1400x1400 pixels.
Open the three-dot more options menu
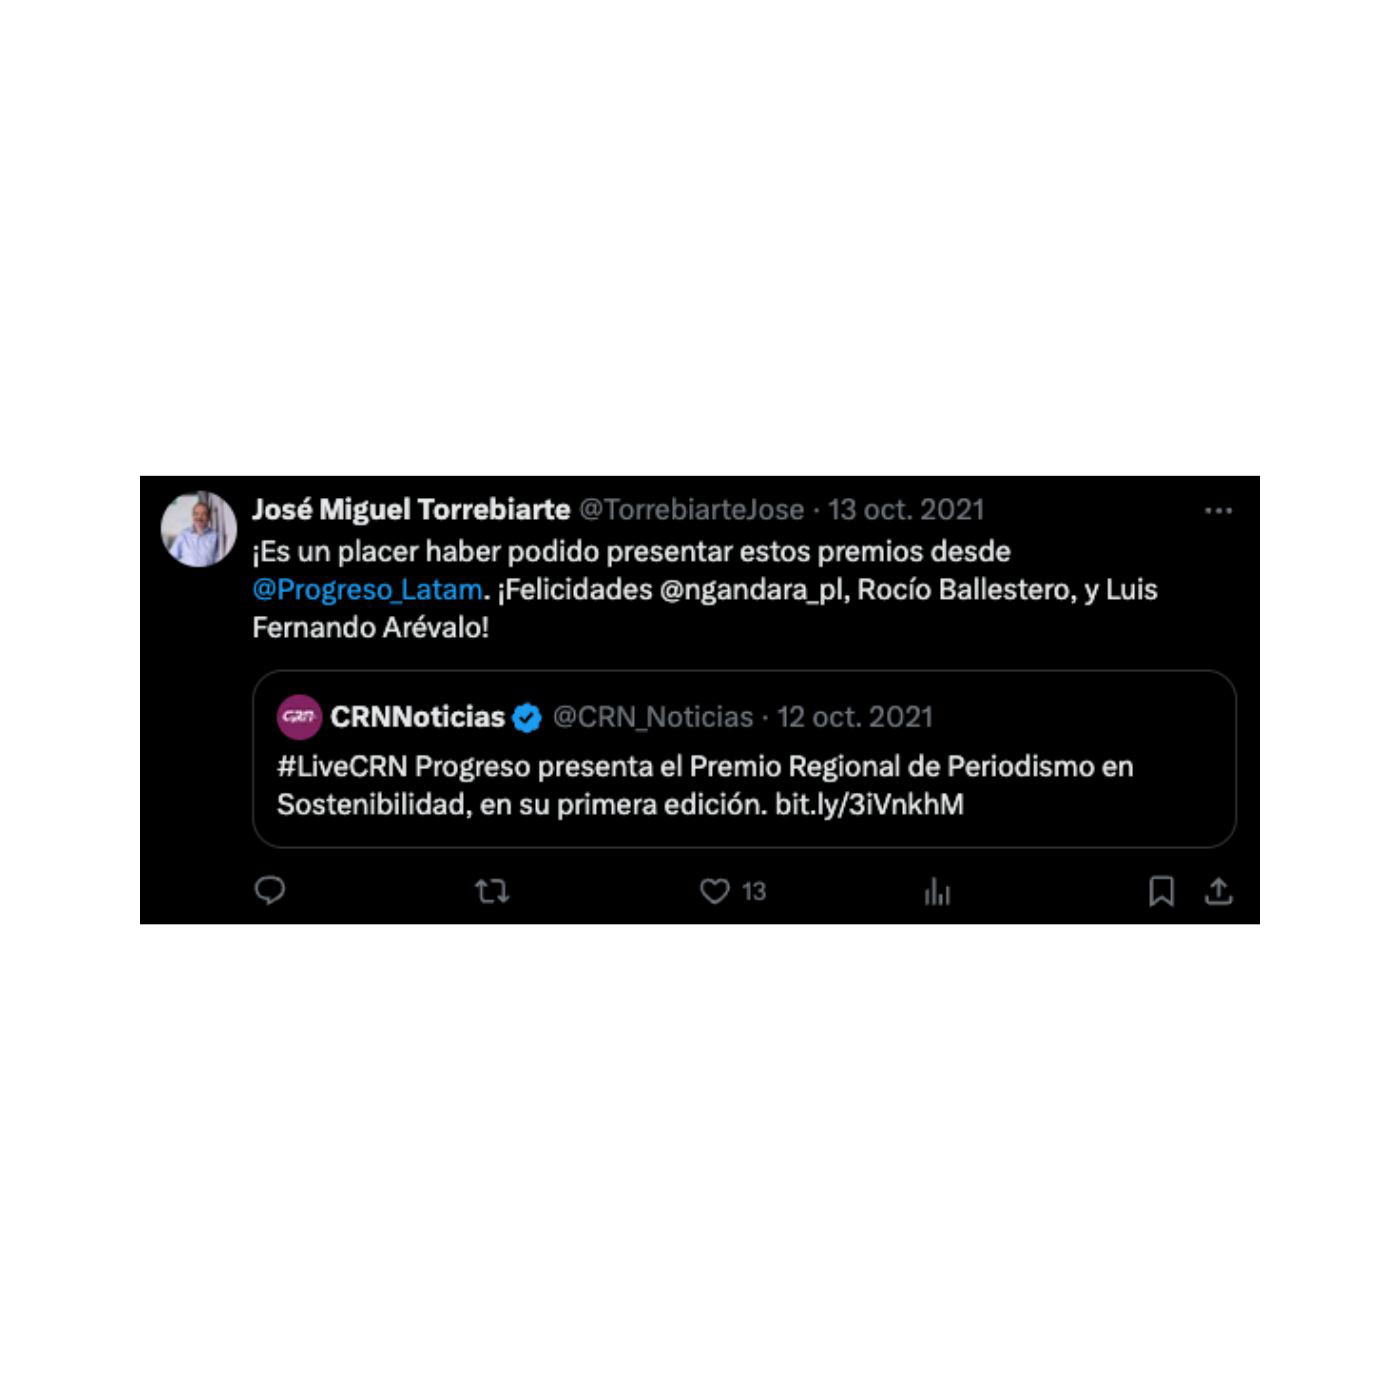pos(1218,511)
